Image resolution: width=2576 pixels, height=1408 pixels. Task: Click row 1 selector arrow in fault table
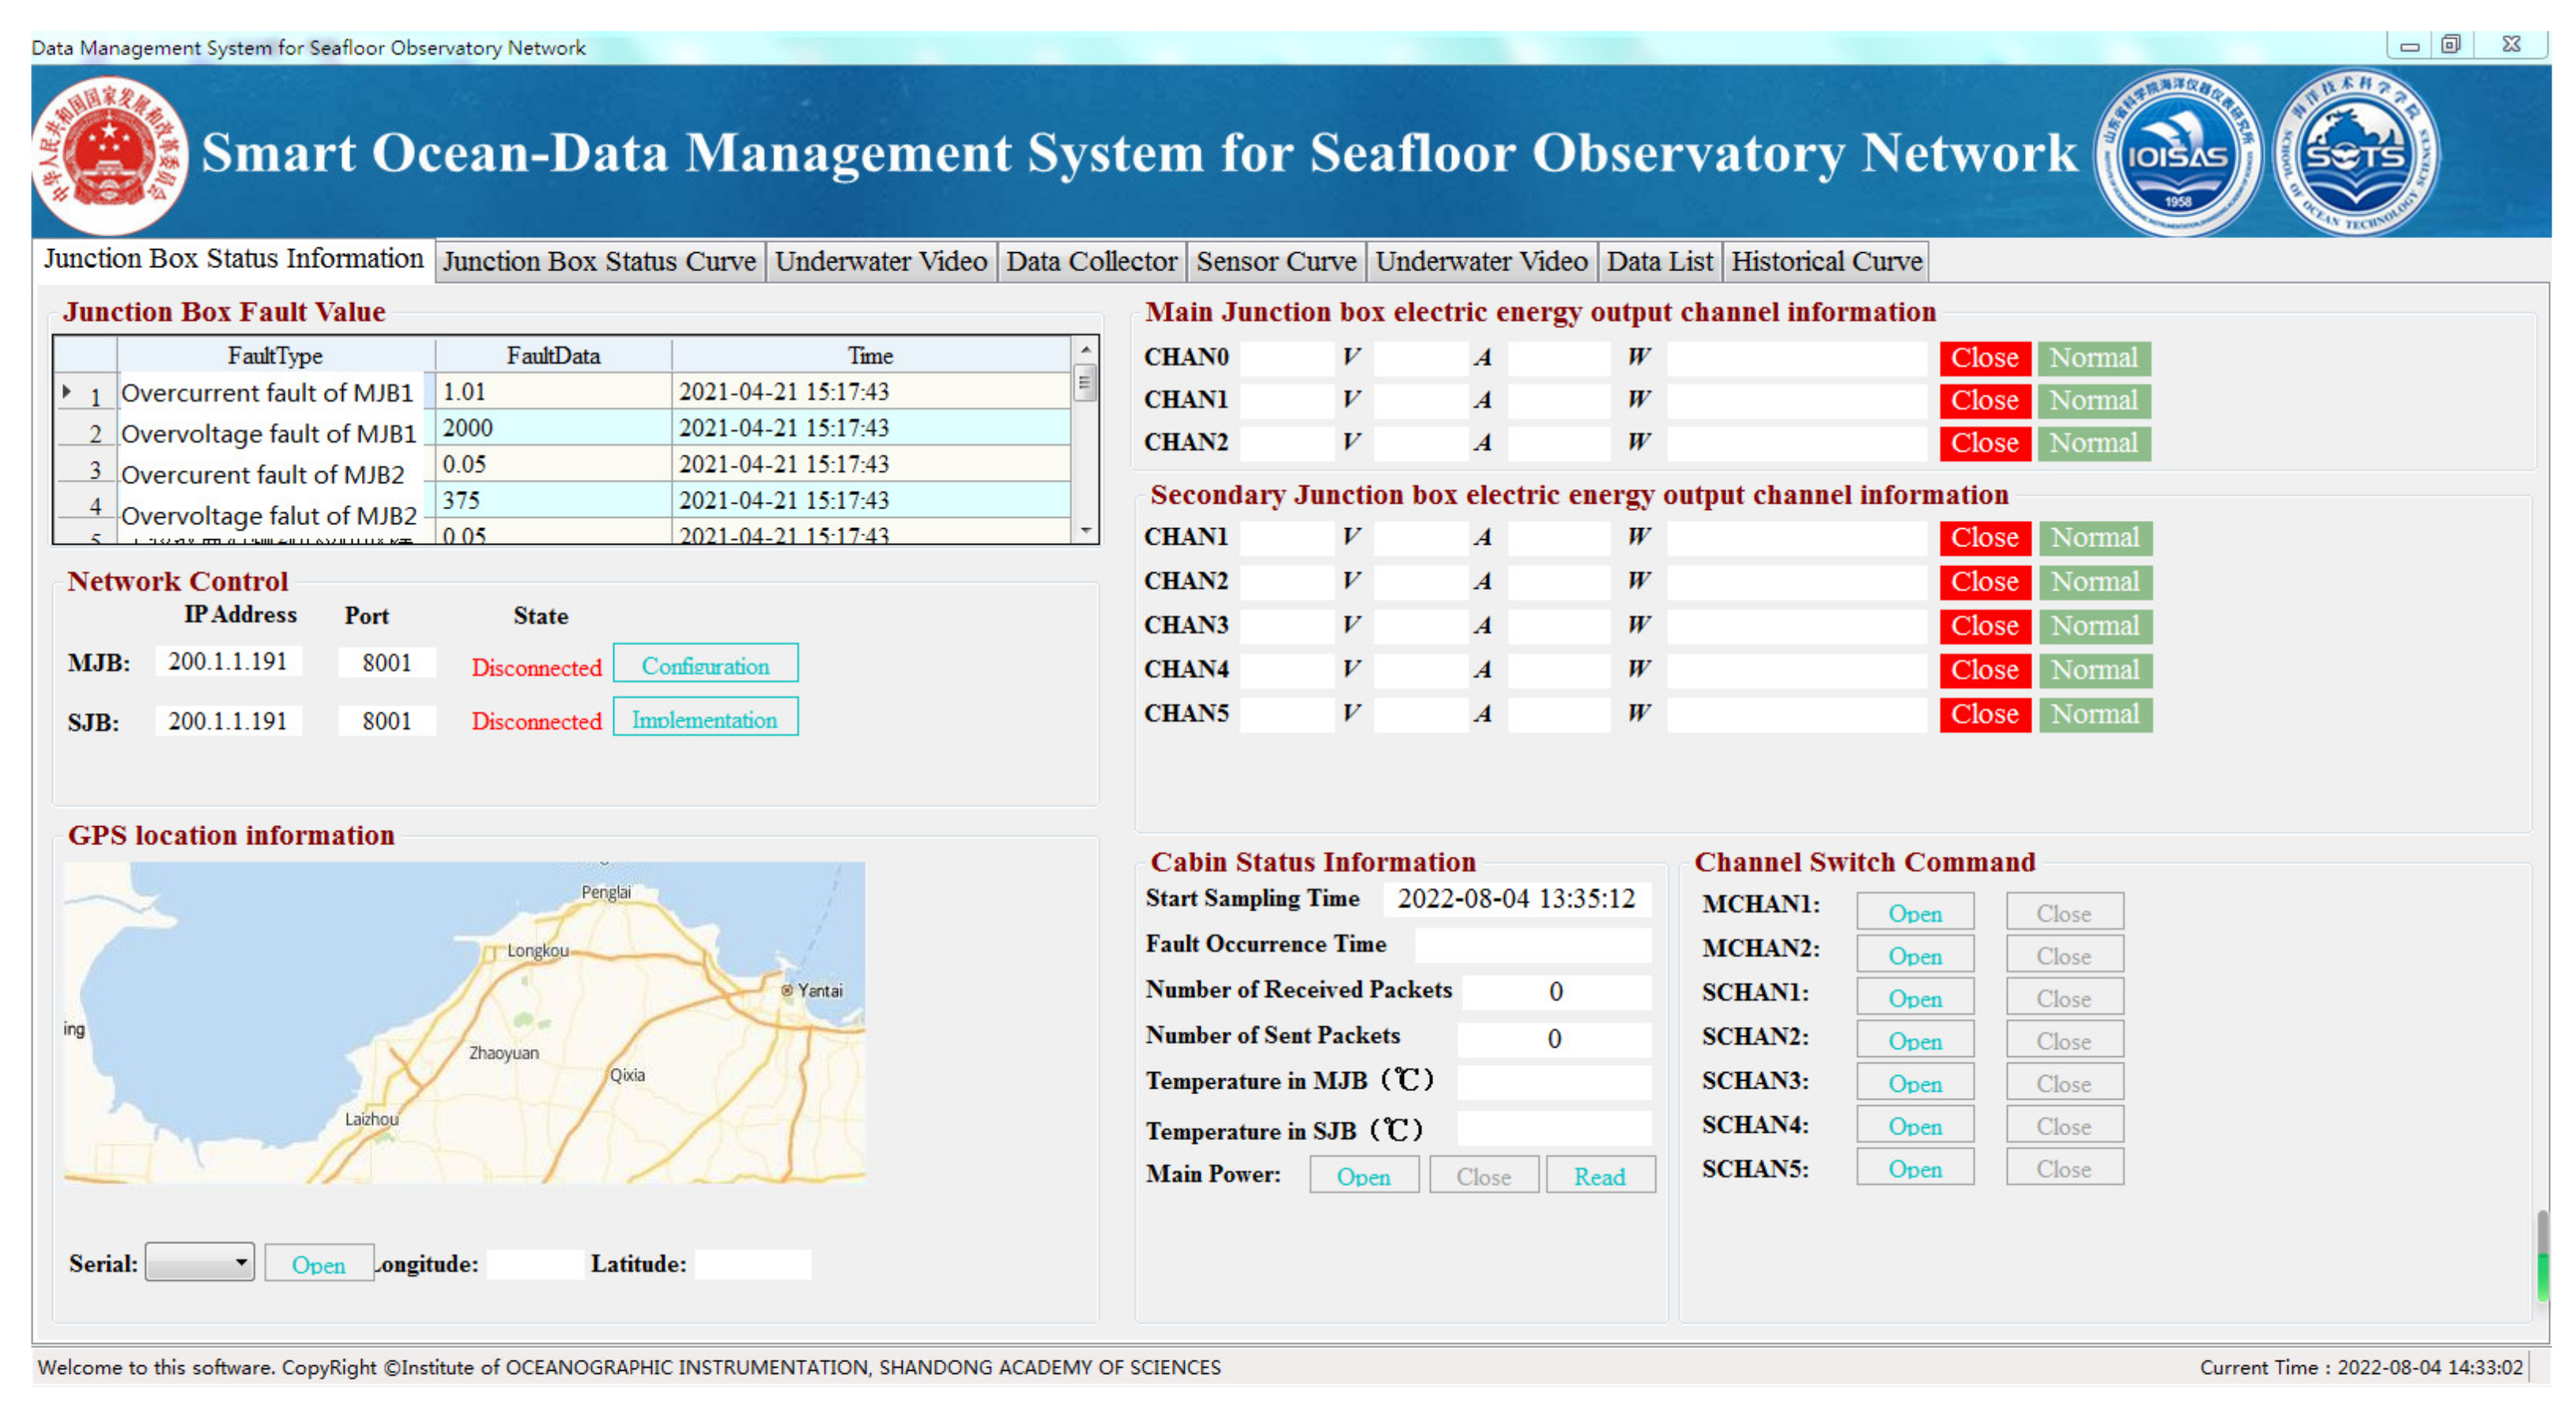[68, 392]
